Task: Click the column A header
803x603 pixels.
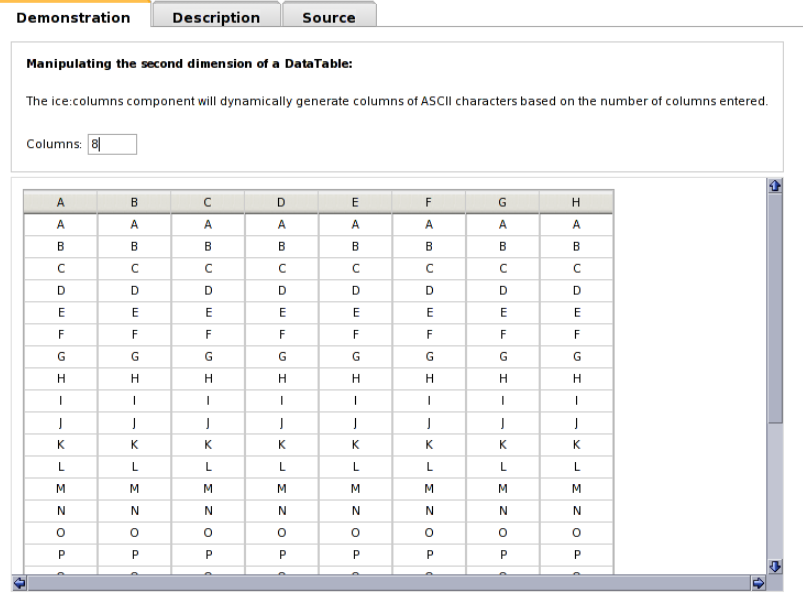Action: 60,203
